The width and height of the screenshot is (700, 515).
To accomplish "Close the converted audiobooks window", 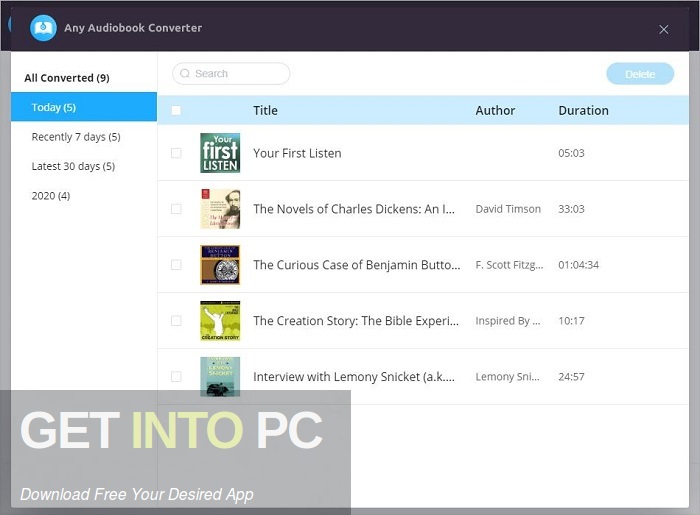I will pyautogui.click(x=663, y=29).
